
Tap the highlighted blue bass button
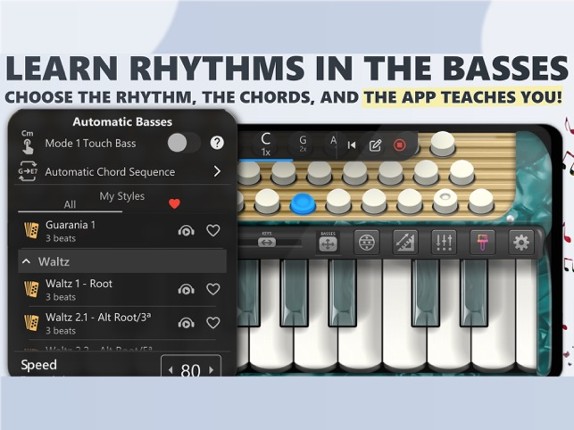(x=303, y=203)
